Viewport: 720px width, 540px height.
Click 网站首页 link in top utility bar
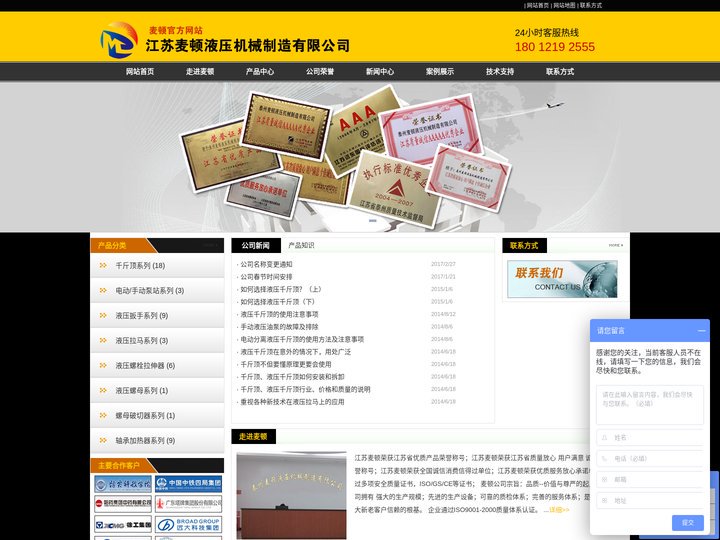(x=538, y=6)
